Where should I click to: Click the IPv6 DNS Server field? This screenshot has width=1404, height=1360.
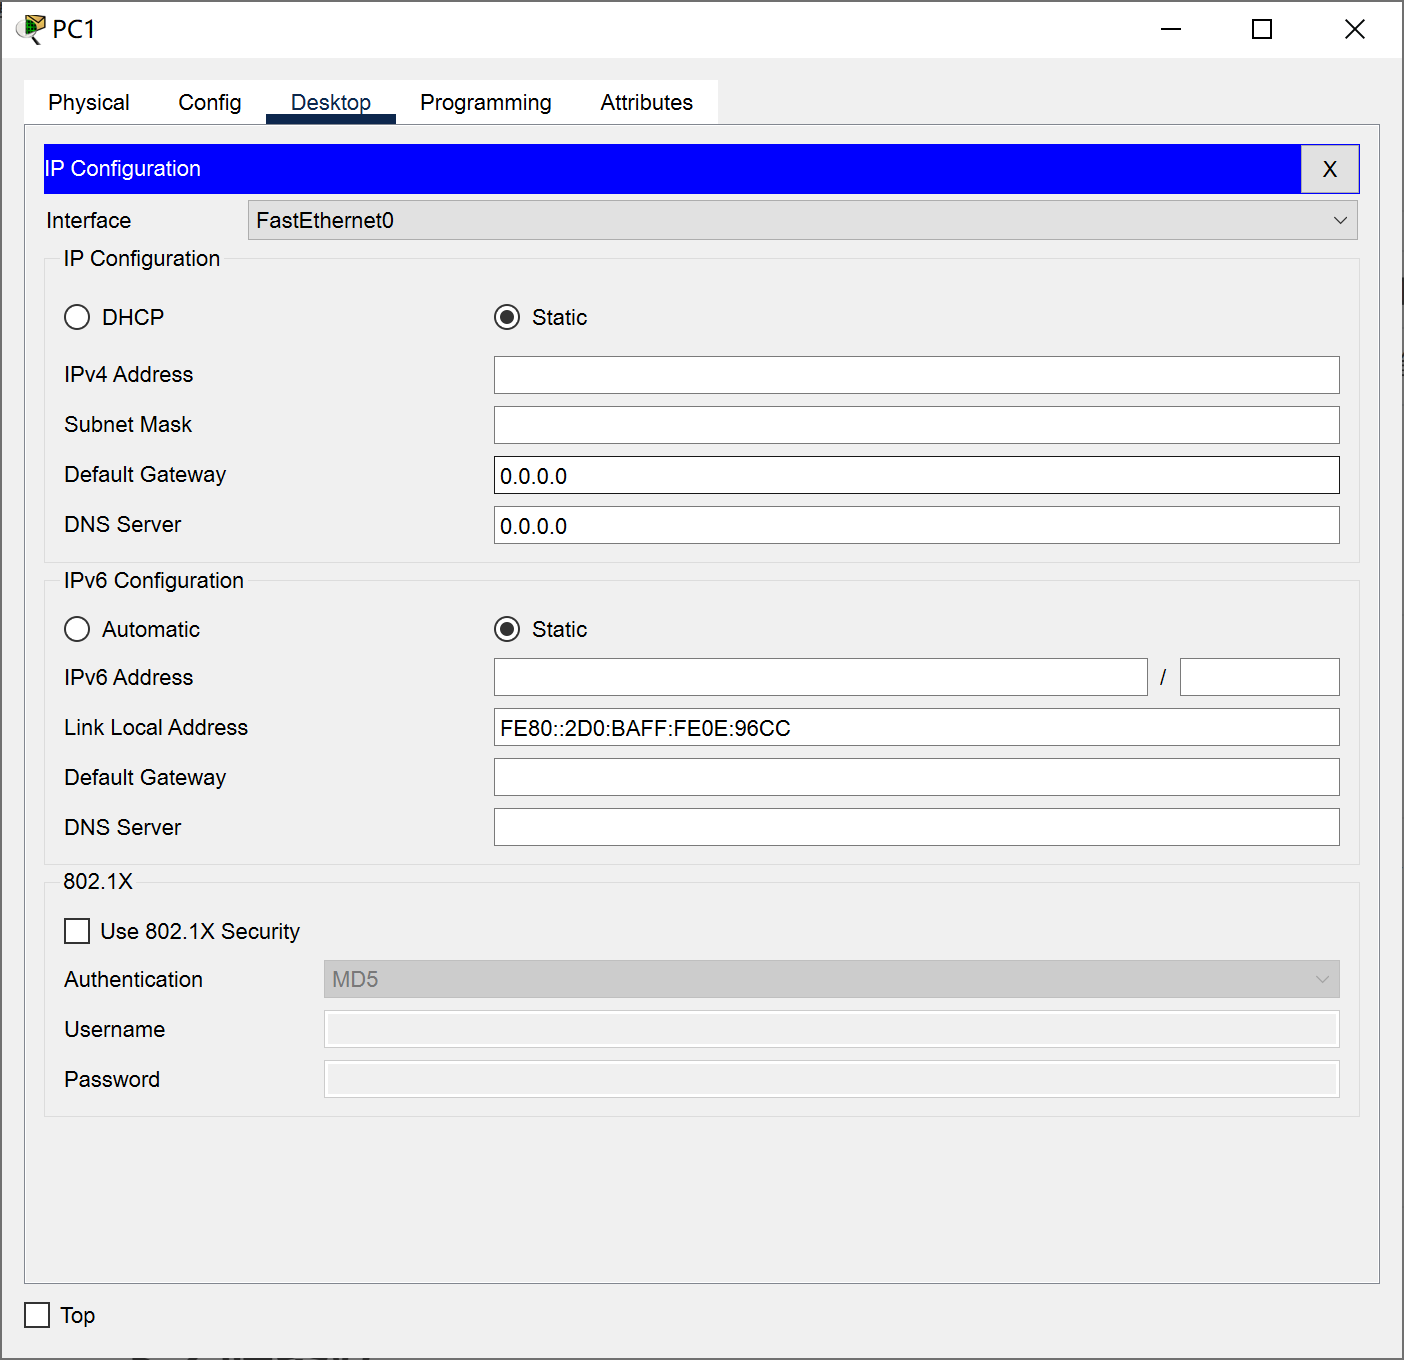coord(915,827)
